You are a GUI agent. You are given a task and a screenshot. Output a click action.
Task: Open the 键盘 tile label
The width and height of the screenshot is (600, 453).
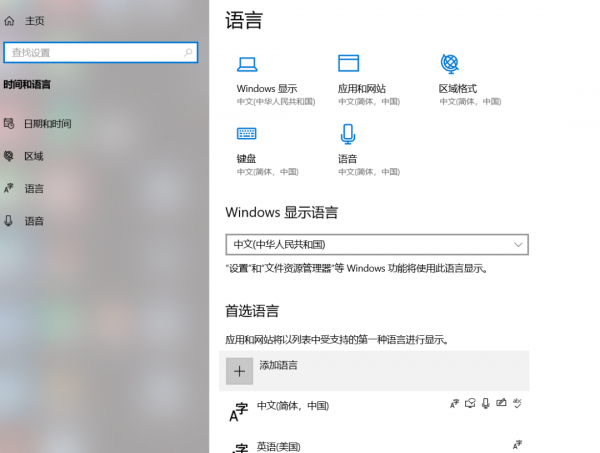coord(246,159)
